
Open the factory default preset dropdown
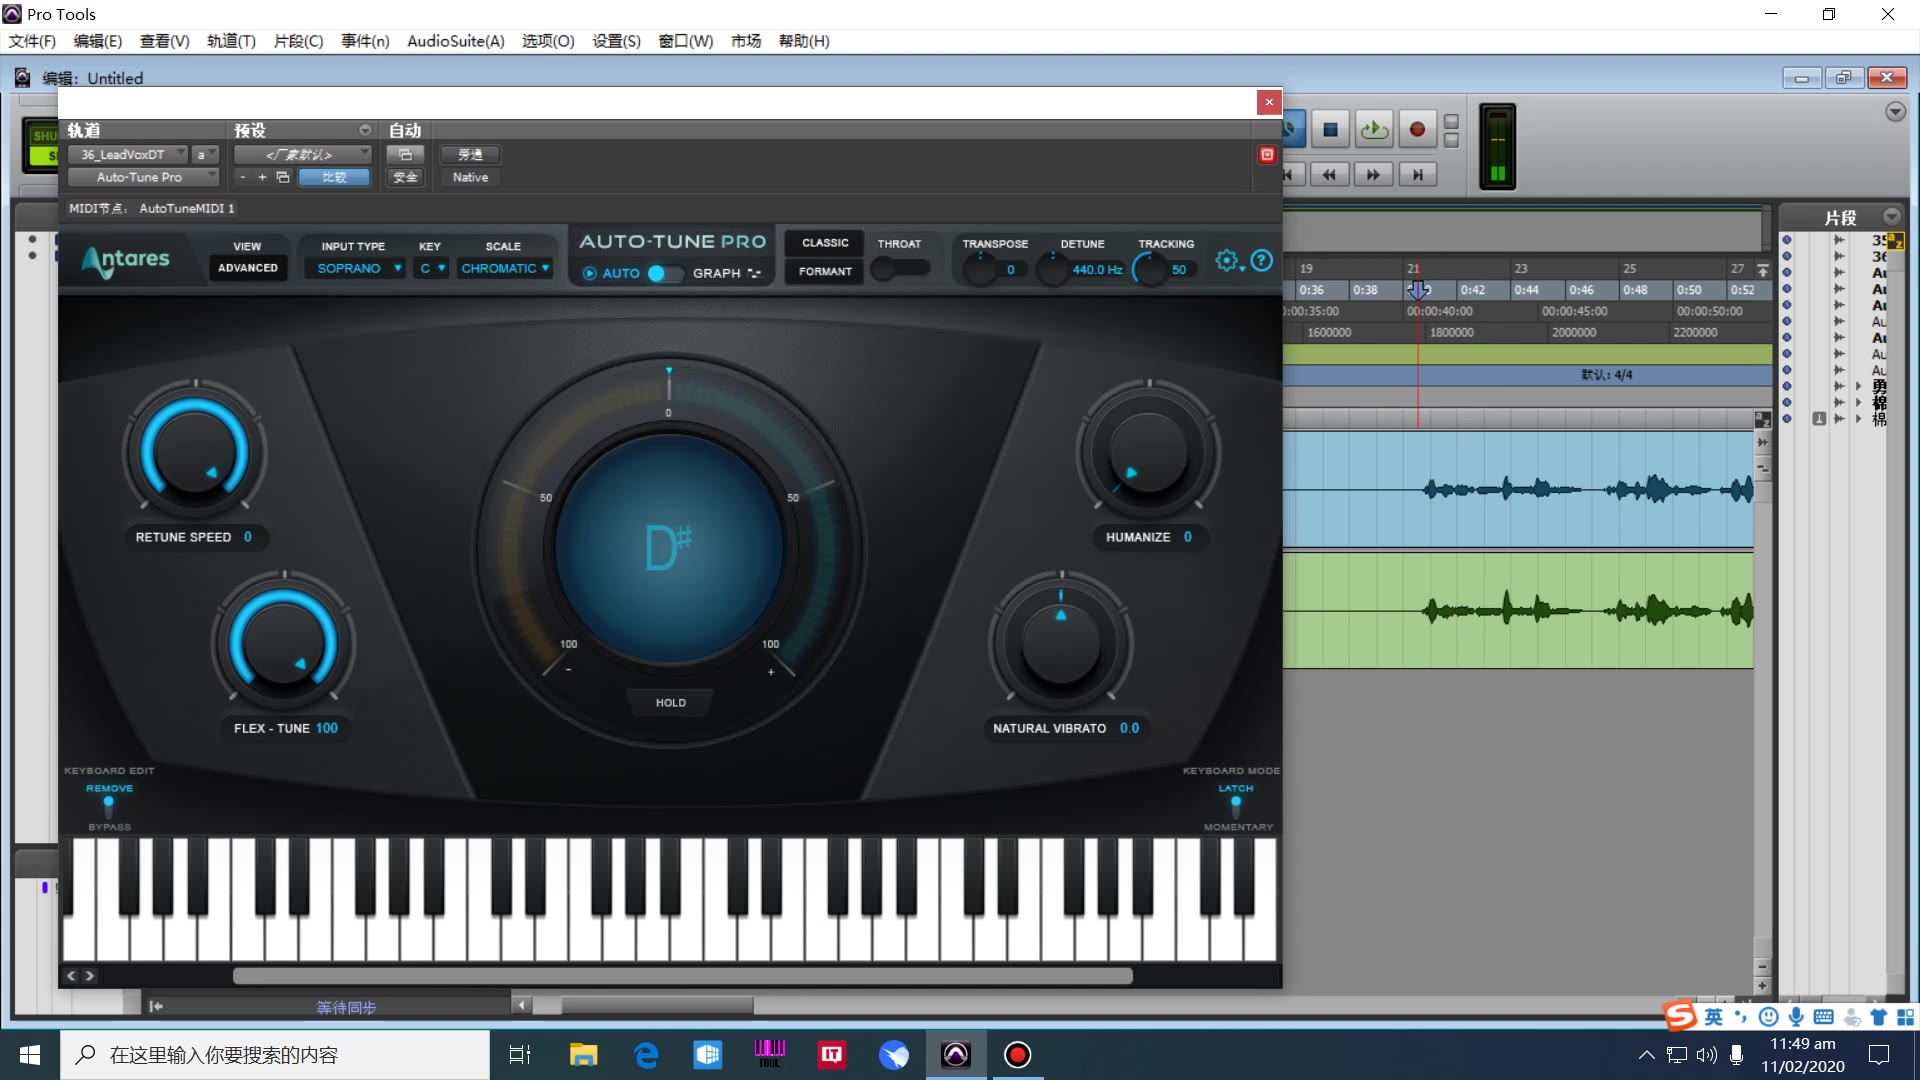[x=303, y=155]
